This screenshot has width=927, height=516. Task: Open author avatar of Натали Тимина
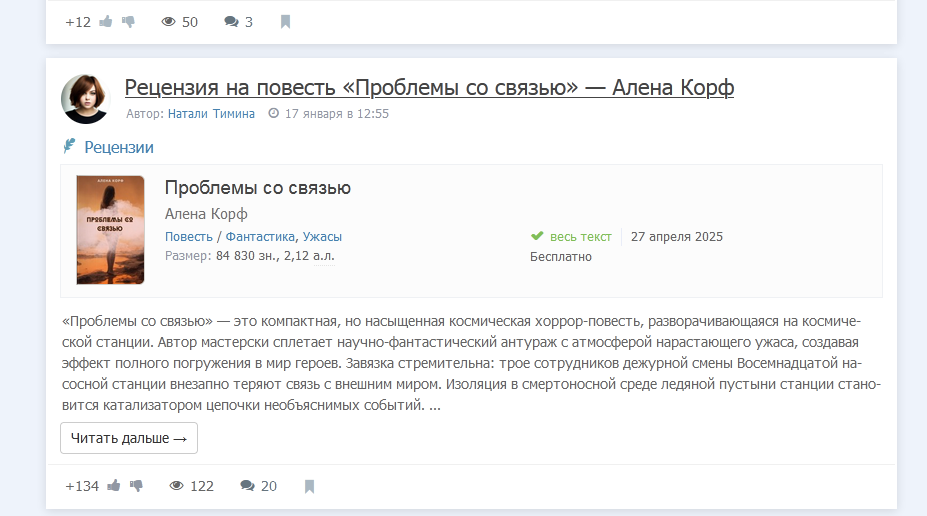click(x=85, y=98)
